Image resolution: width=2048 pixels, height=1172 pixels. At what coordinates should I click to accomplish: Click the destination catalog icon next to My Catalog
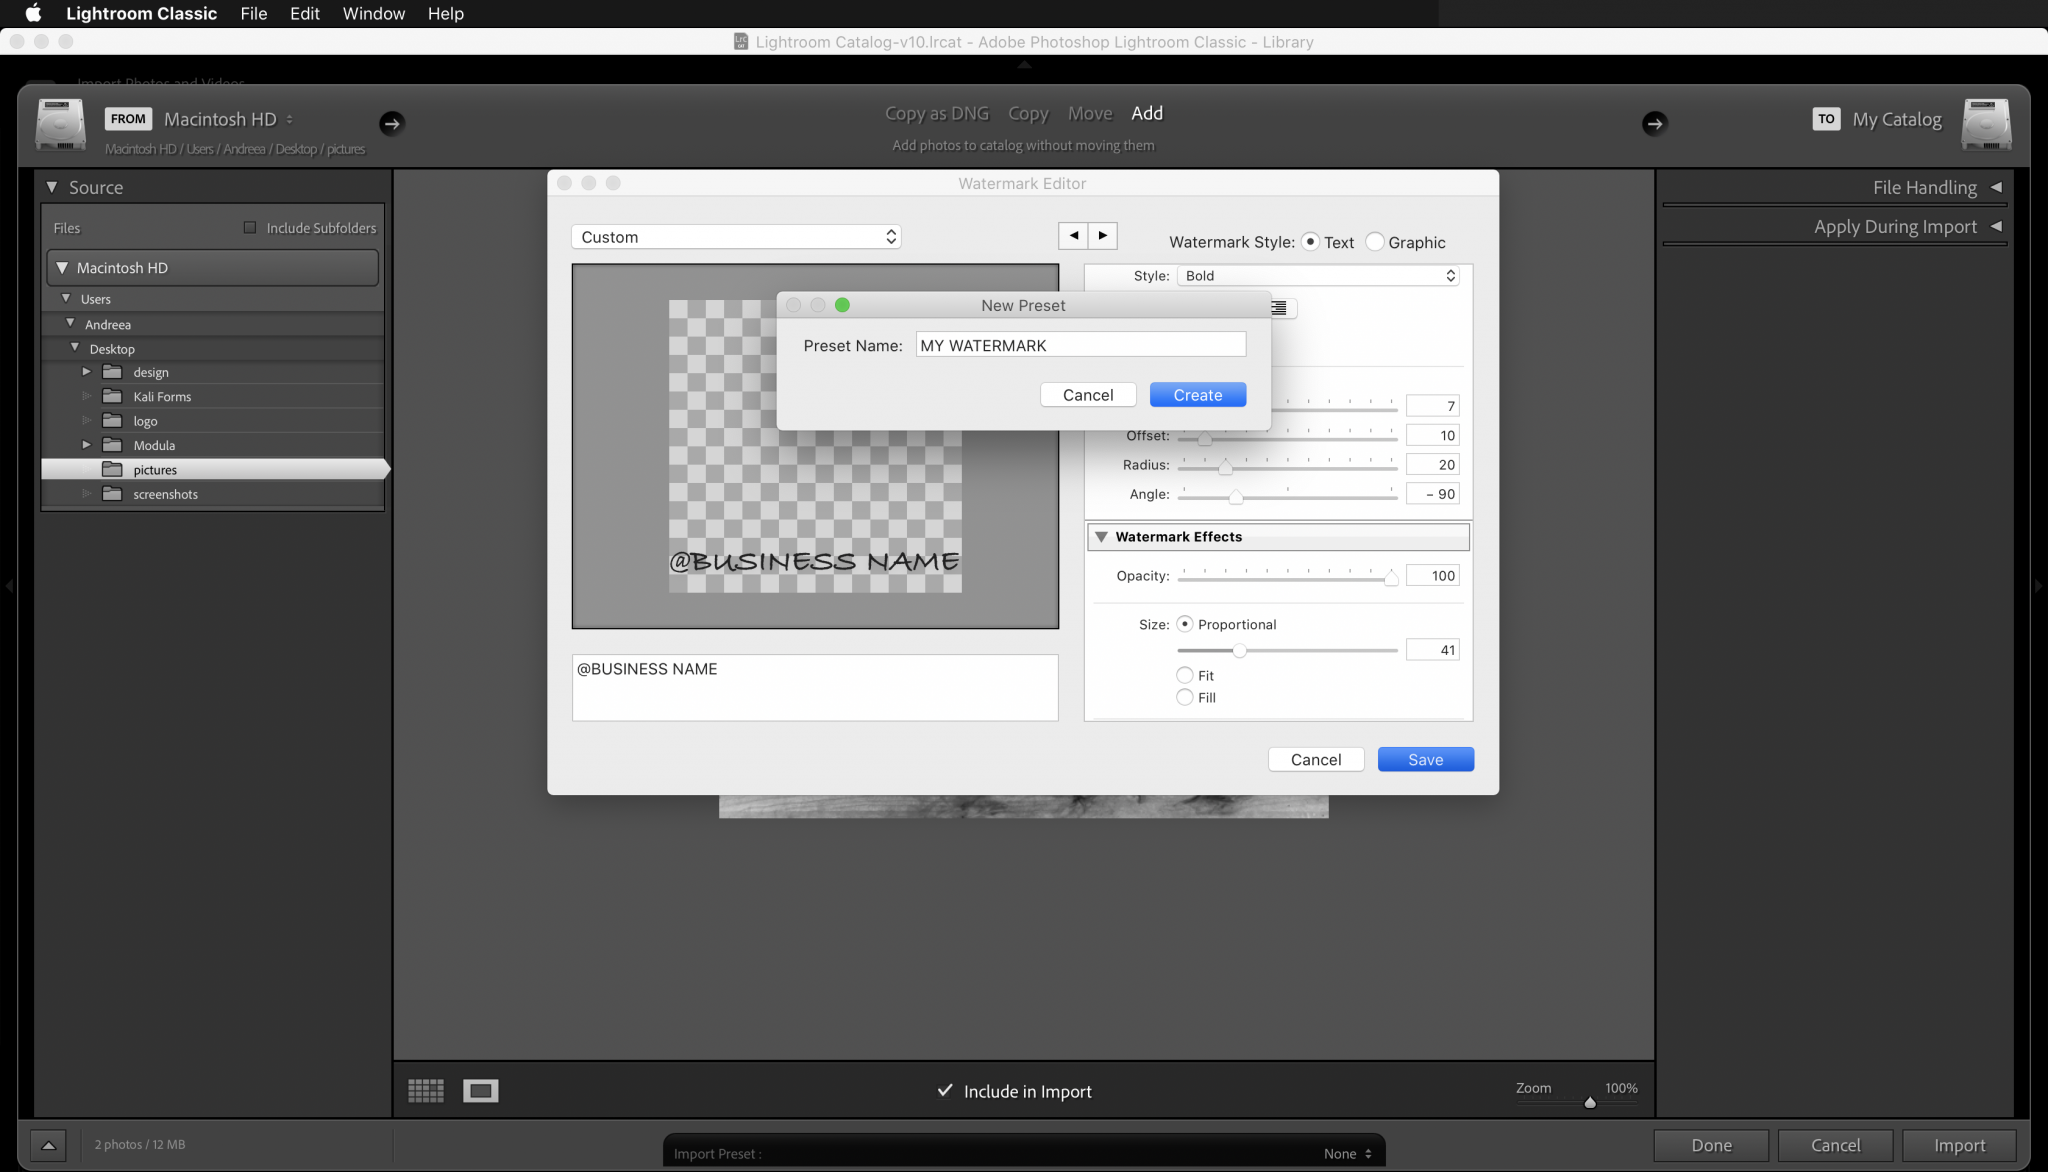(1985, 124)
